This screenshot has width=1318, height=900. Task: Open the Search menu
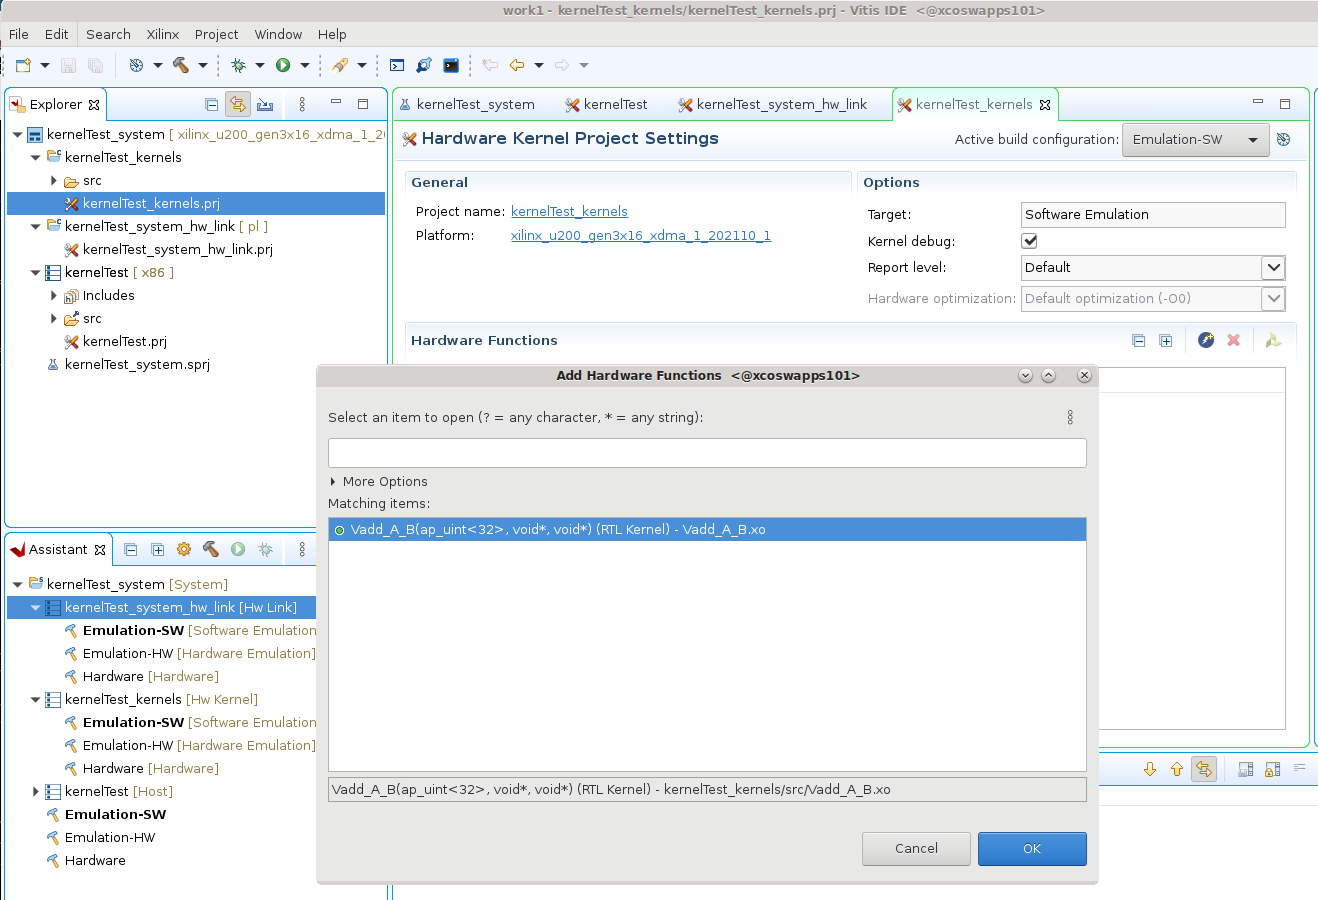(x=108, y=34)
